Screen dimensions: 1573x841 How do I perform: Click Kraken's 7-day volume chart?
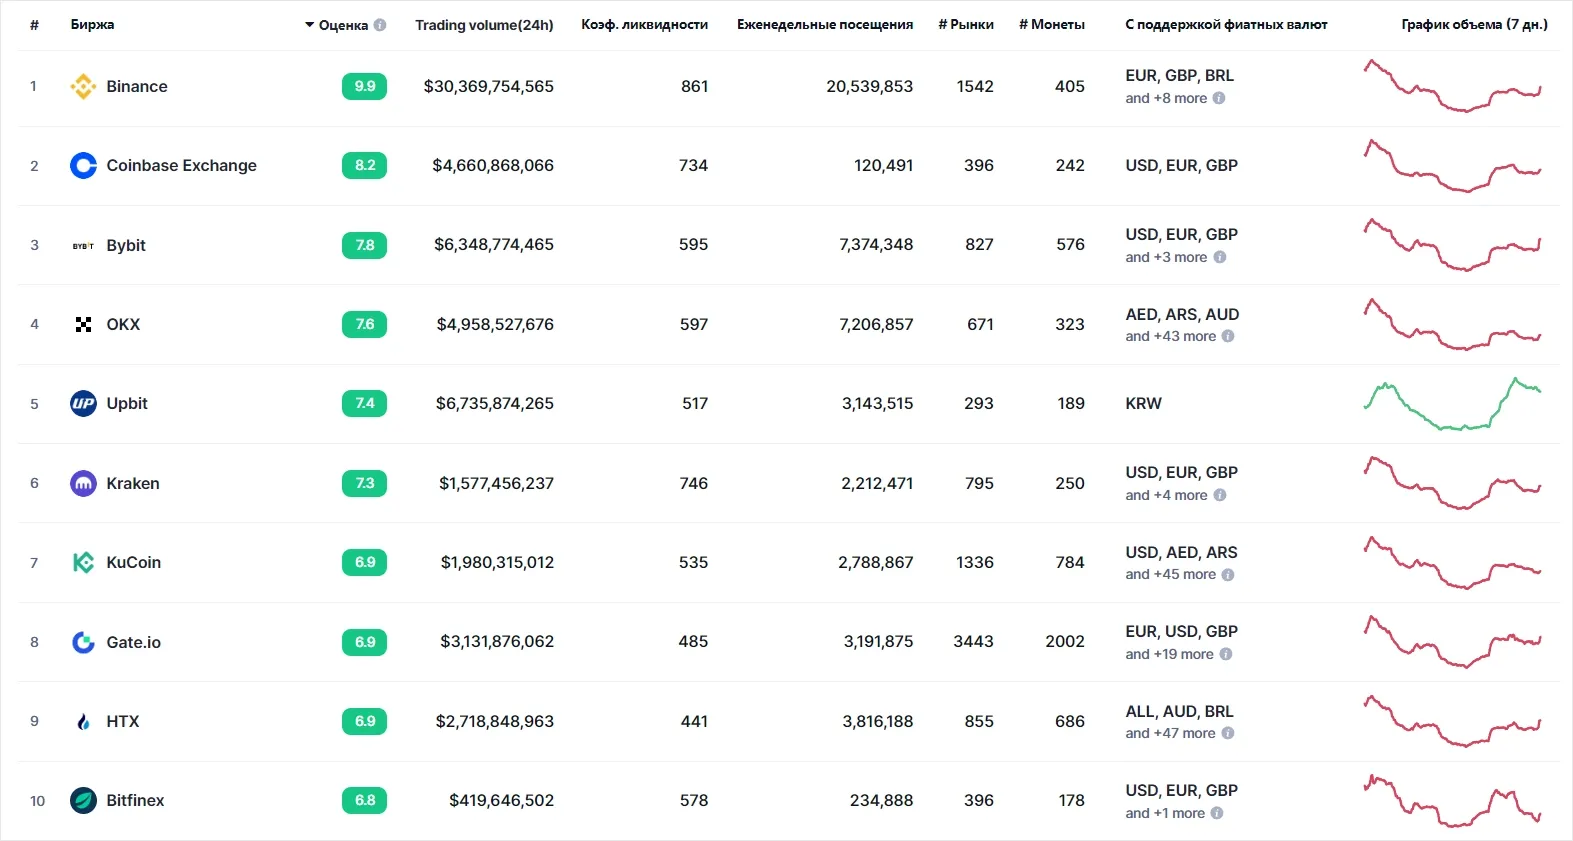pos(1453,483)
